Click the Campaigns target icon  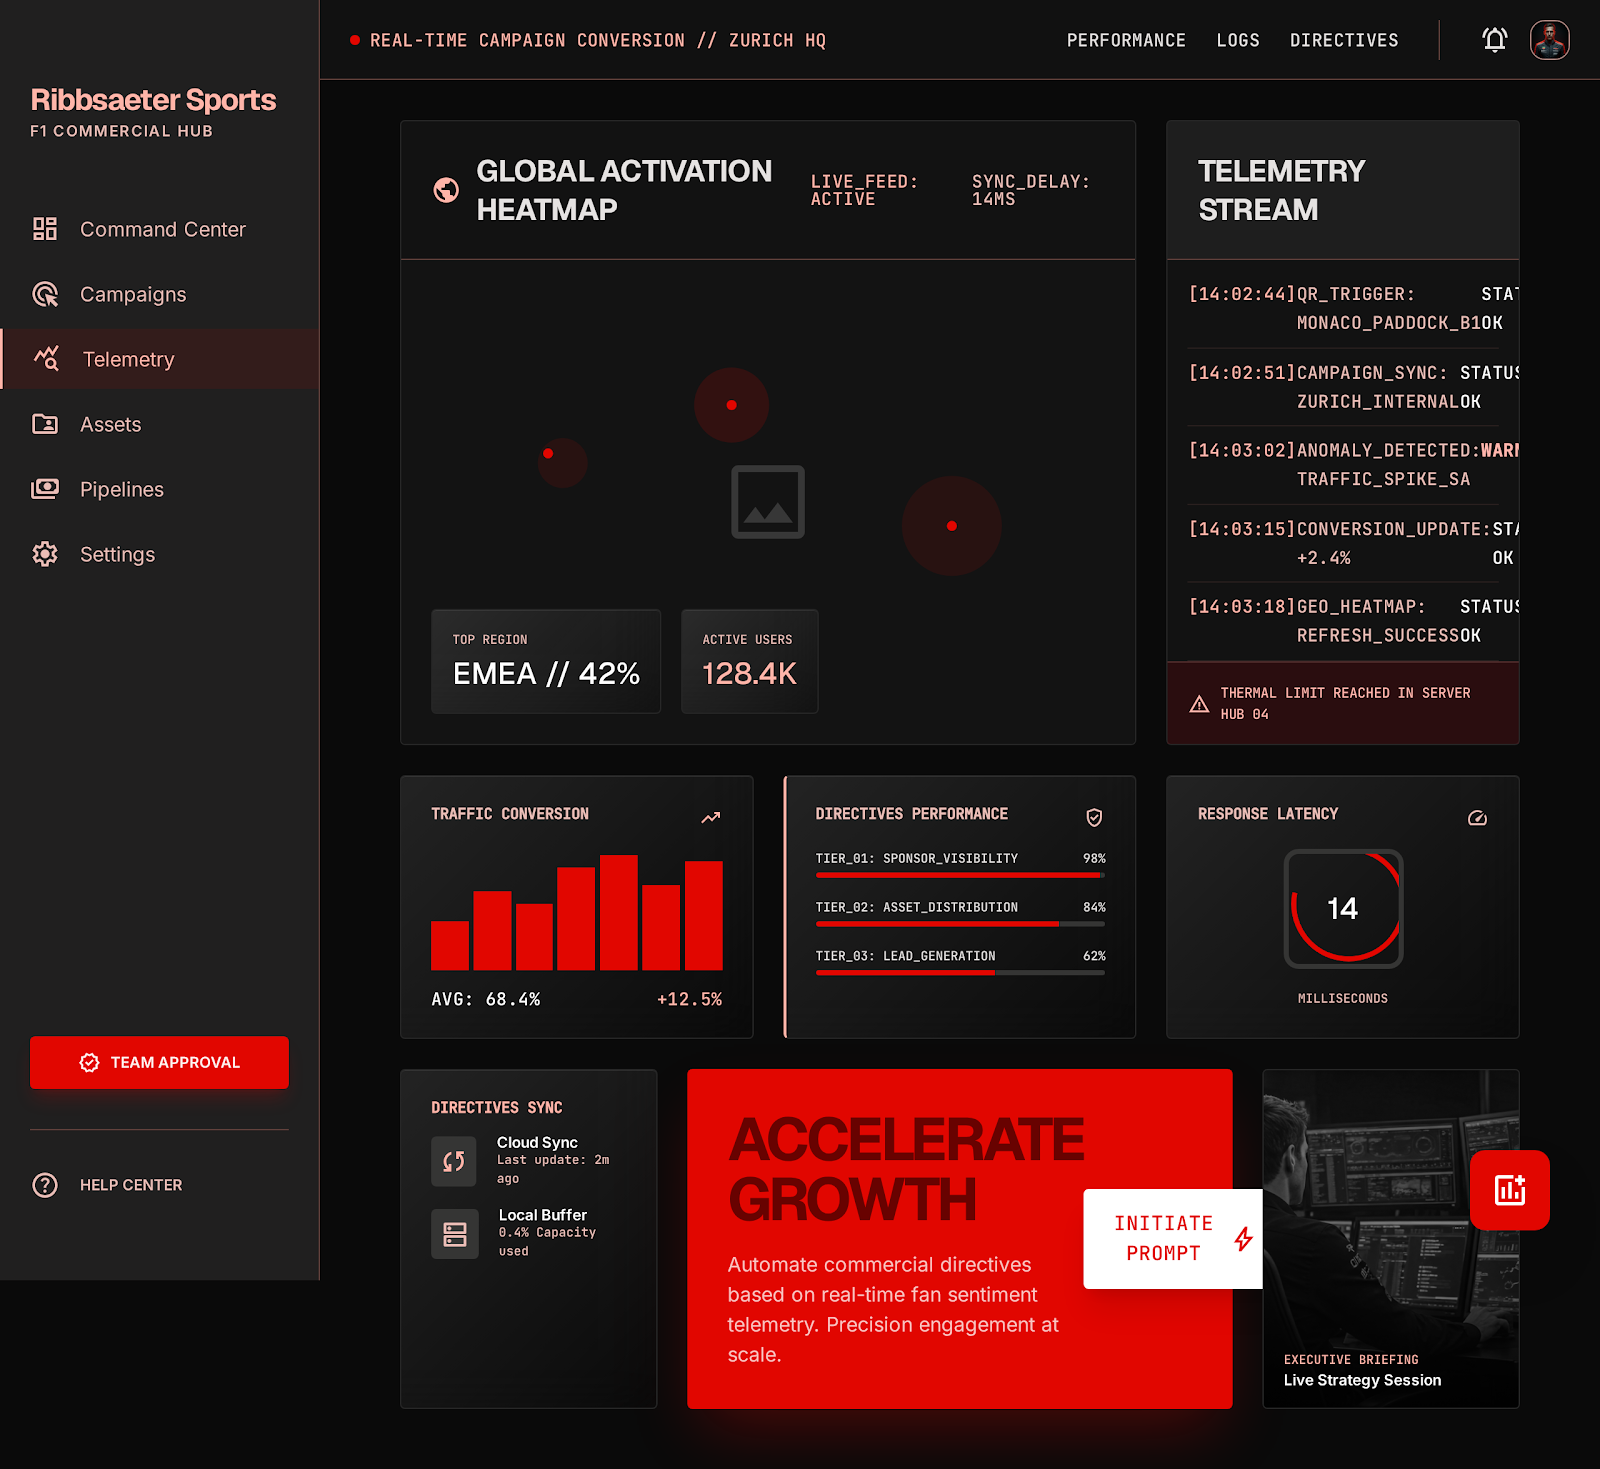click(x=45, y=294)
